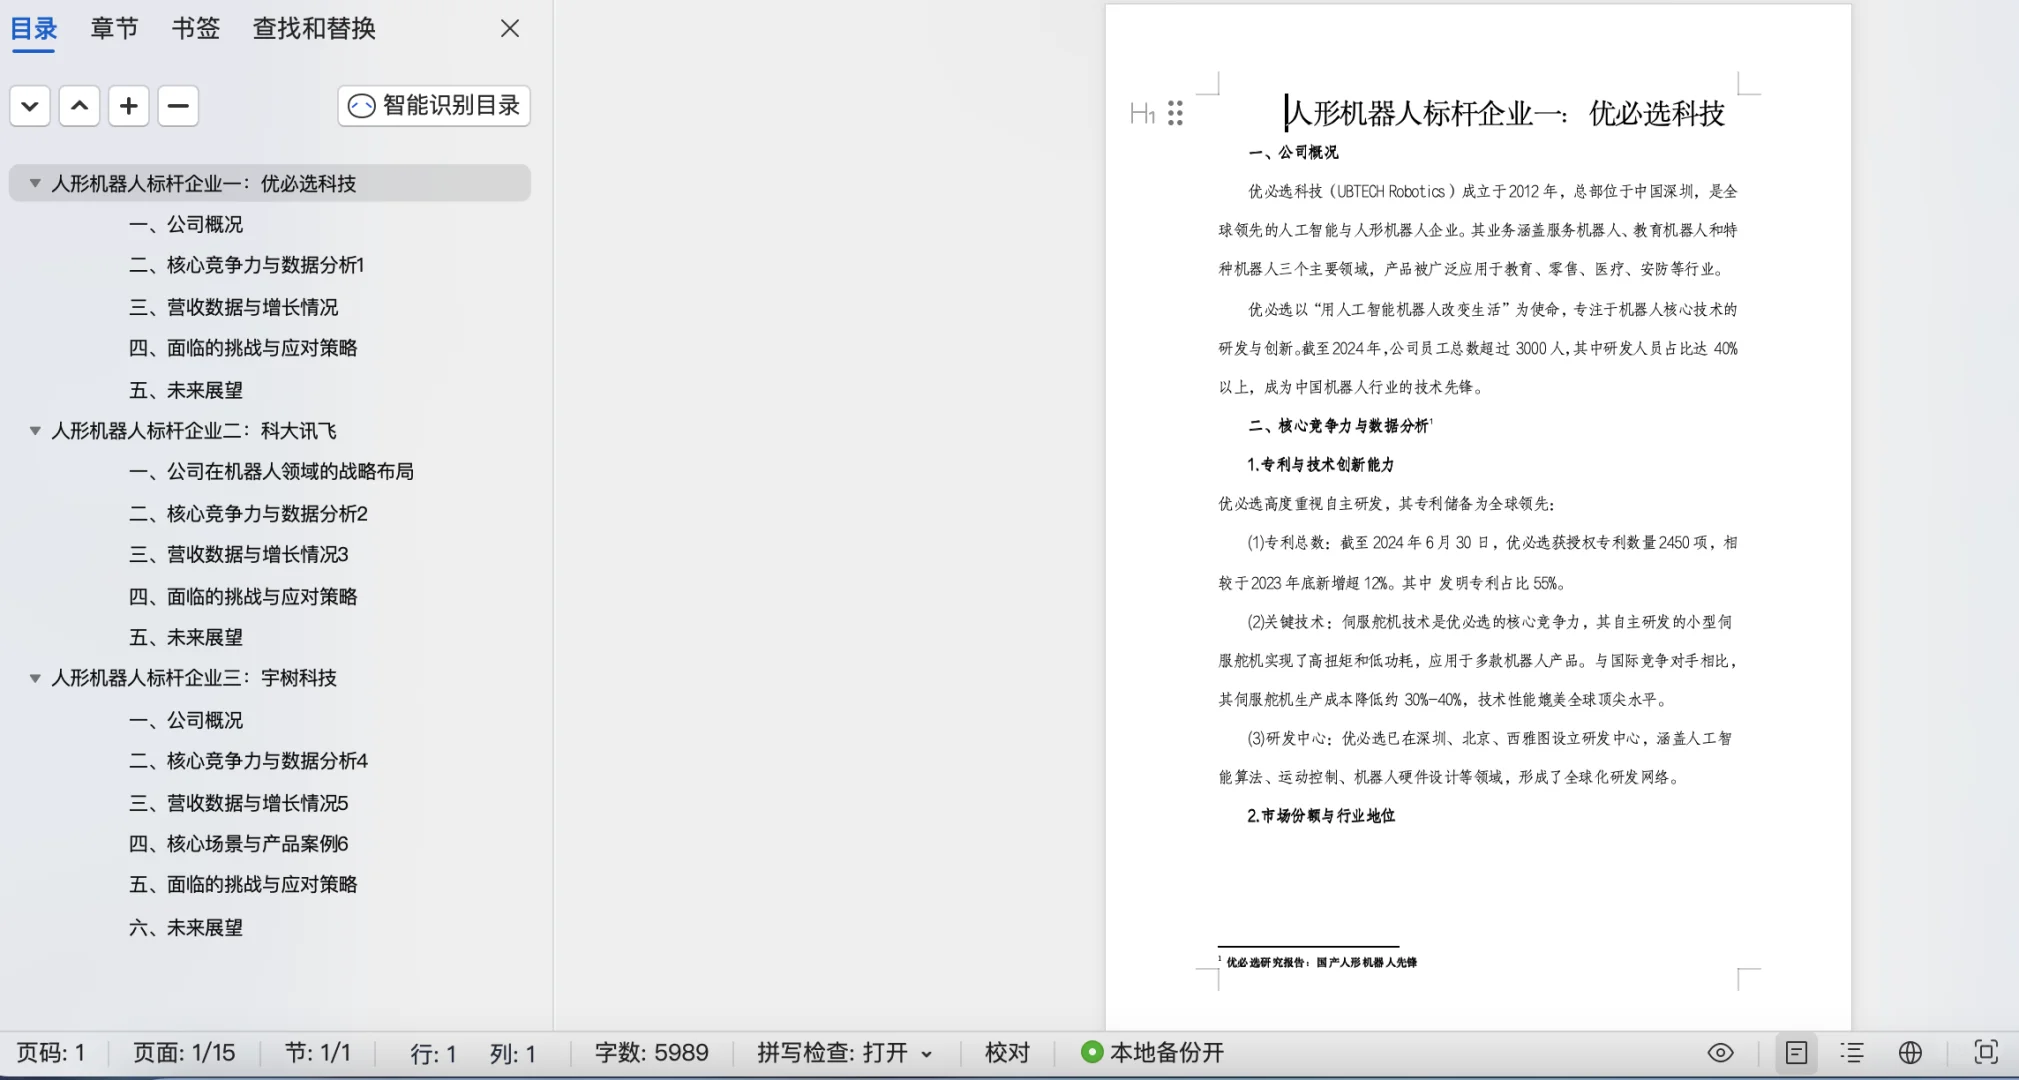
Task: Click the H1 heading marker beside title
Action: click(1142, 114)
